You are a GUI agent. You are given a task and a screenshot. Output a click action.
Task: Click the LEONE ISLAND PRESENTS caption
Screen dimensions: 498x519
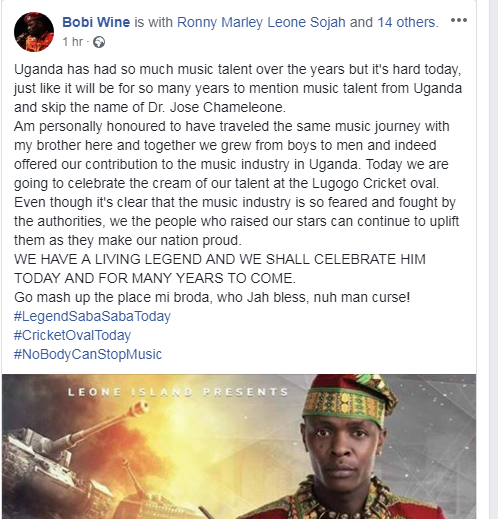point(178,392)
